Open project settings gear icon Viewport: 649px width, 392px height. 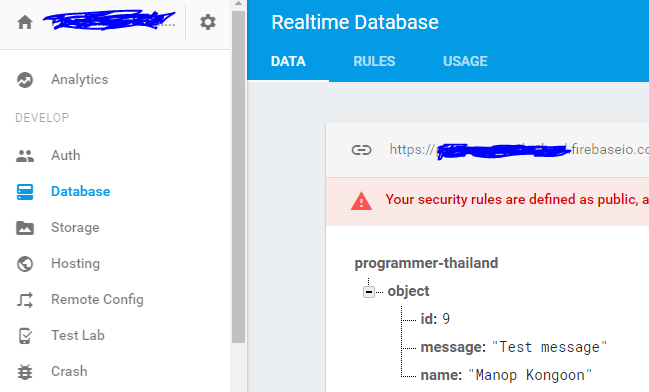point(208,22)
